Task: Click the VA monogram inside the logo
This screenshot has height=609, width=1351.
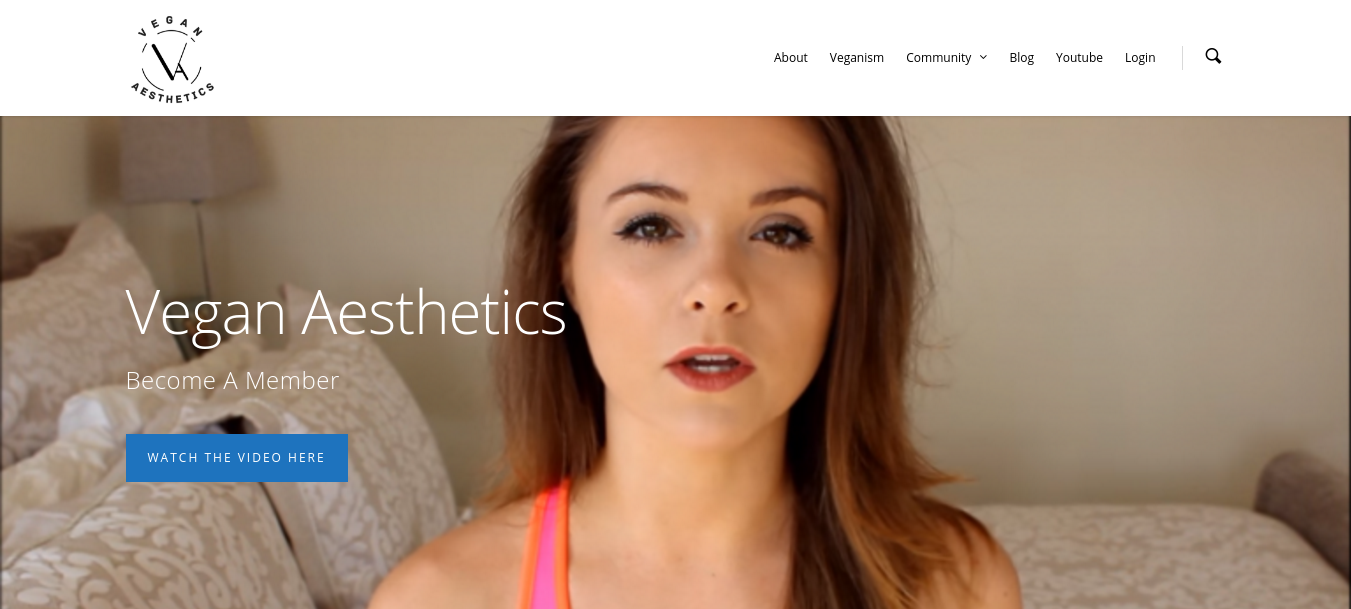Action: click(172, 62)
